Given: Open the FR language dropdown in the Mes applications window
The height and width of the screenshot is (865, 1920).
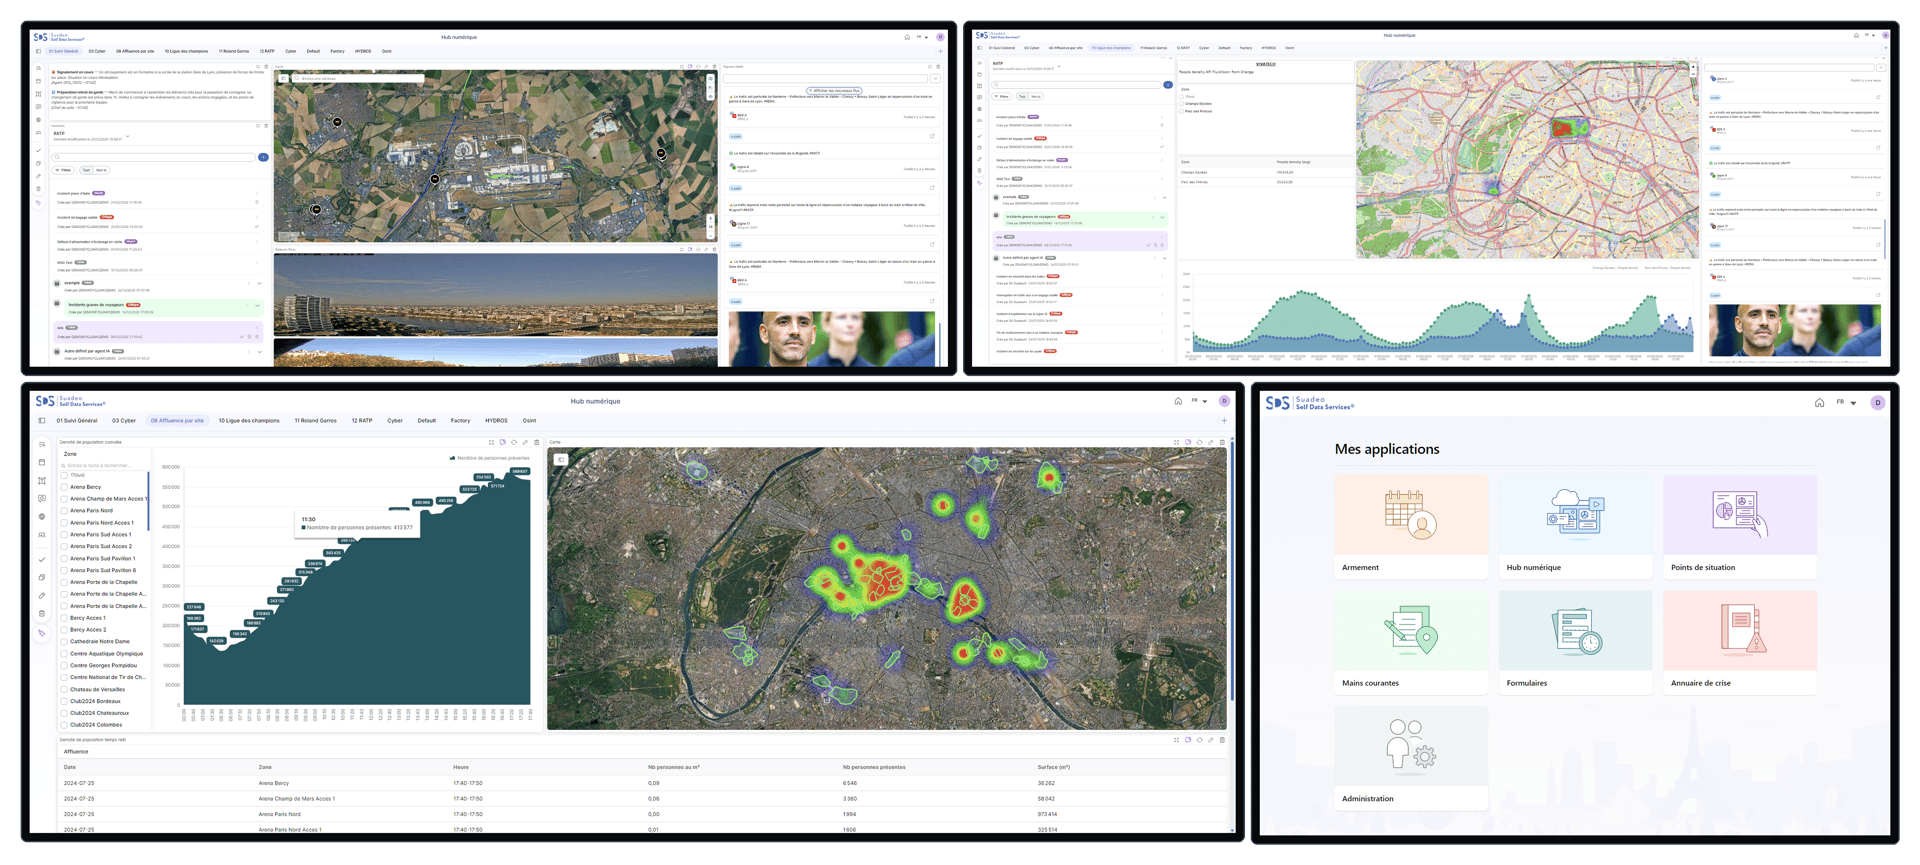Looking at the screenshot, I should pos(1846,403).
